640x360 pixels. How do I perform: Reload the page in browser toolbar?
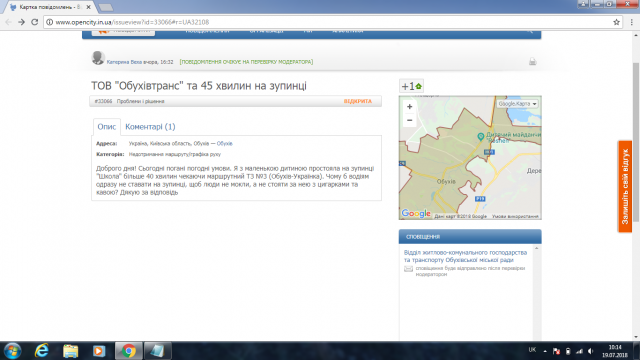coord(35,22)
